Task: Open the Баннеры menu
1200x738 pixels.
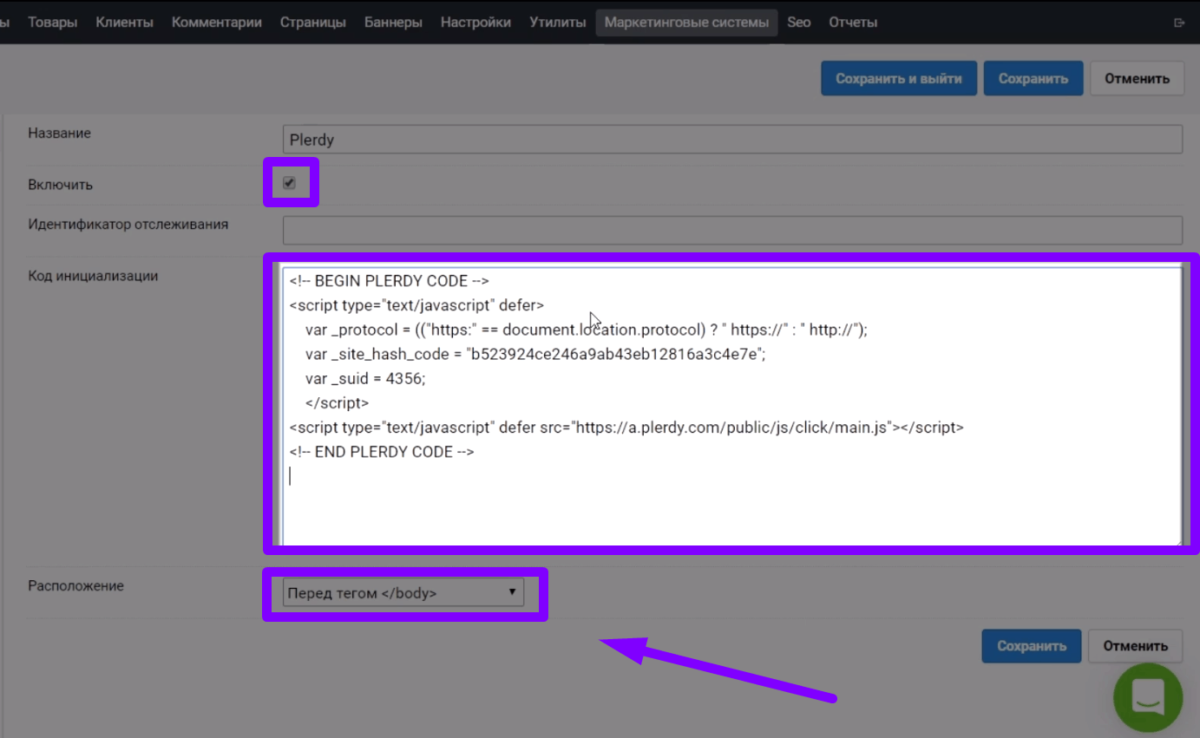Action: pyautogui.click(x=393, y=22)
